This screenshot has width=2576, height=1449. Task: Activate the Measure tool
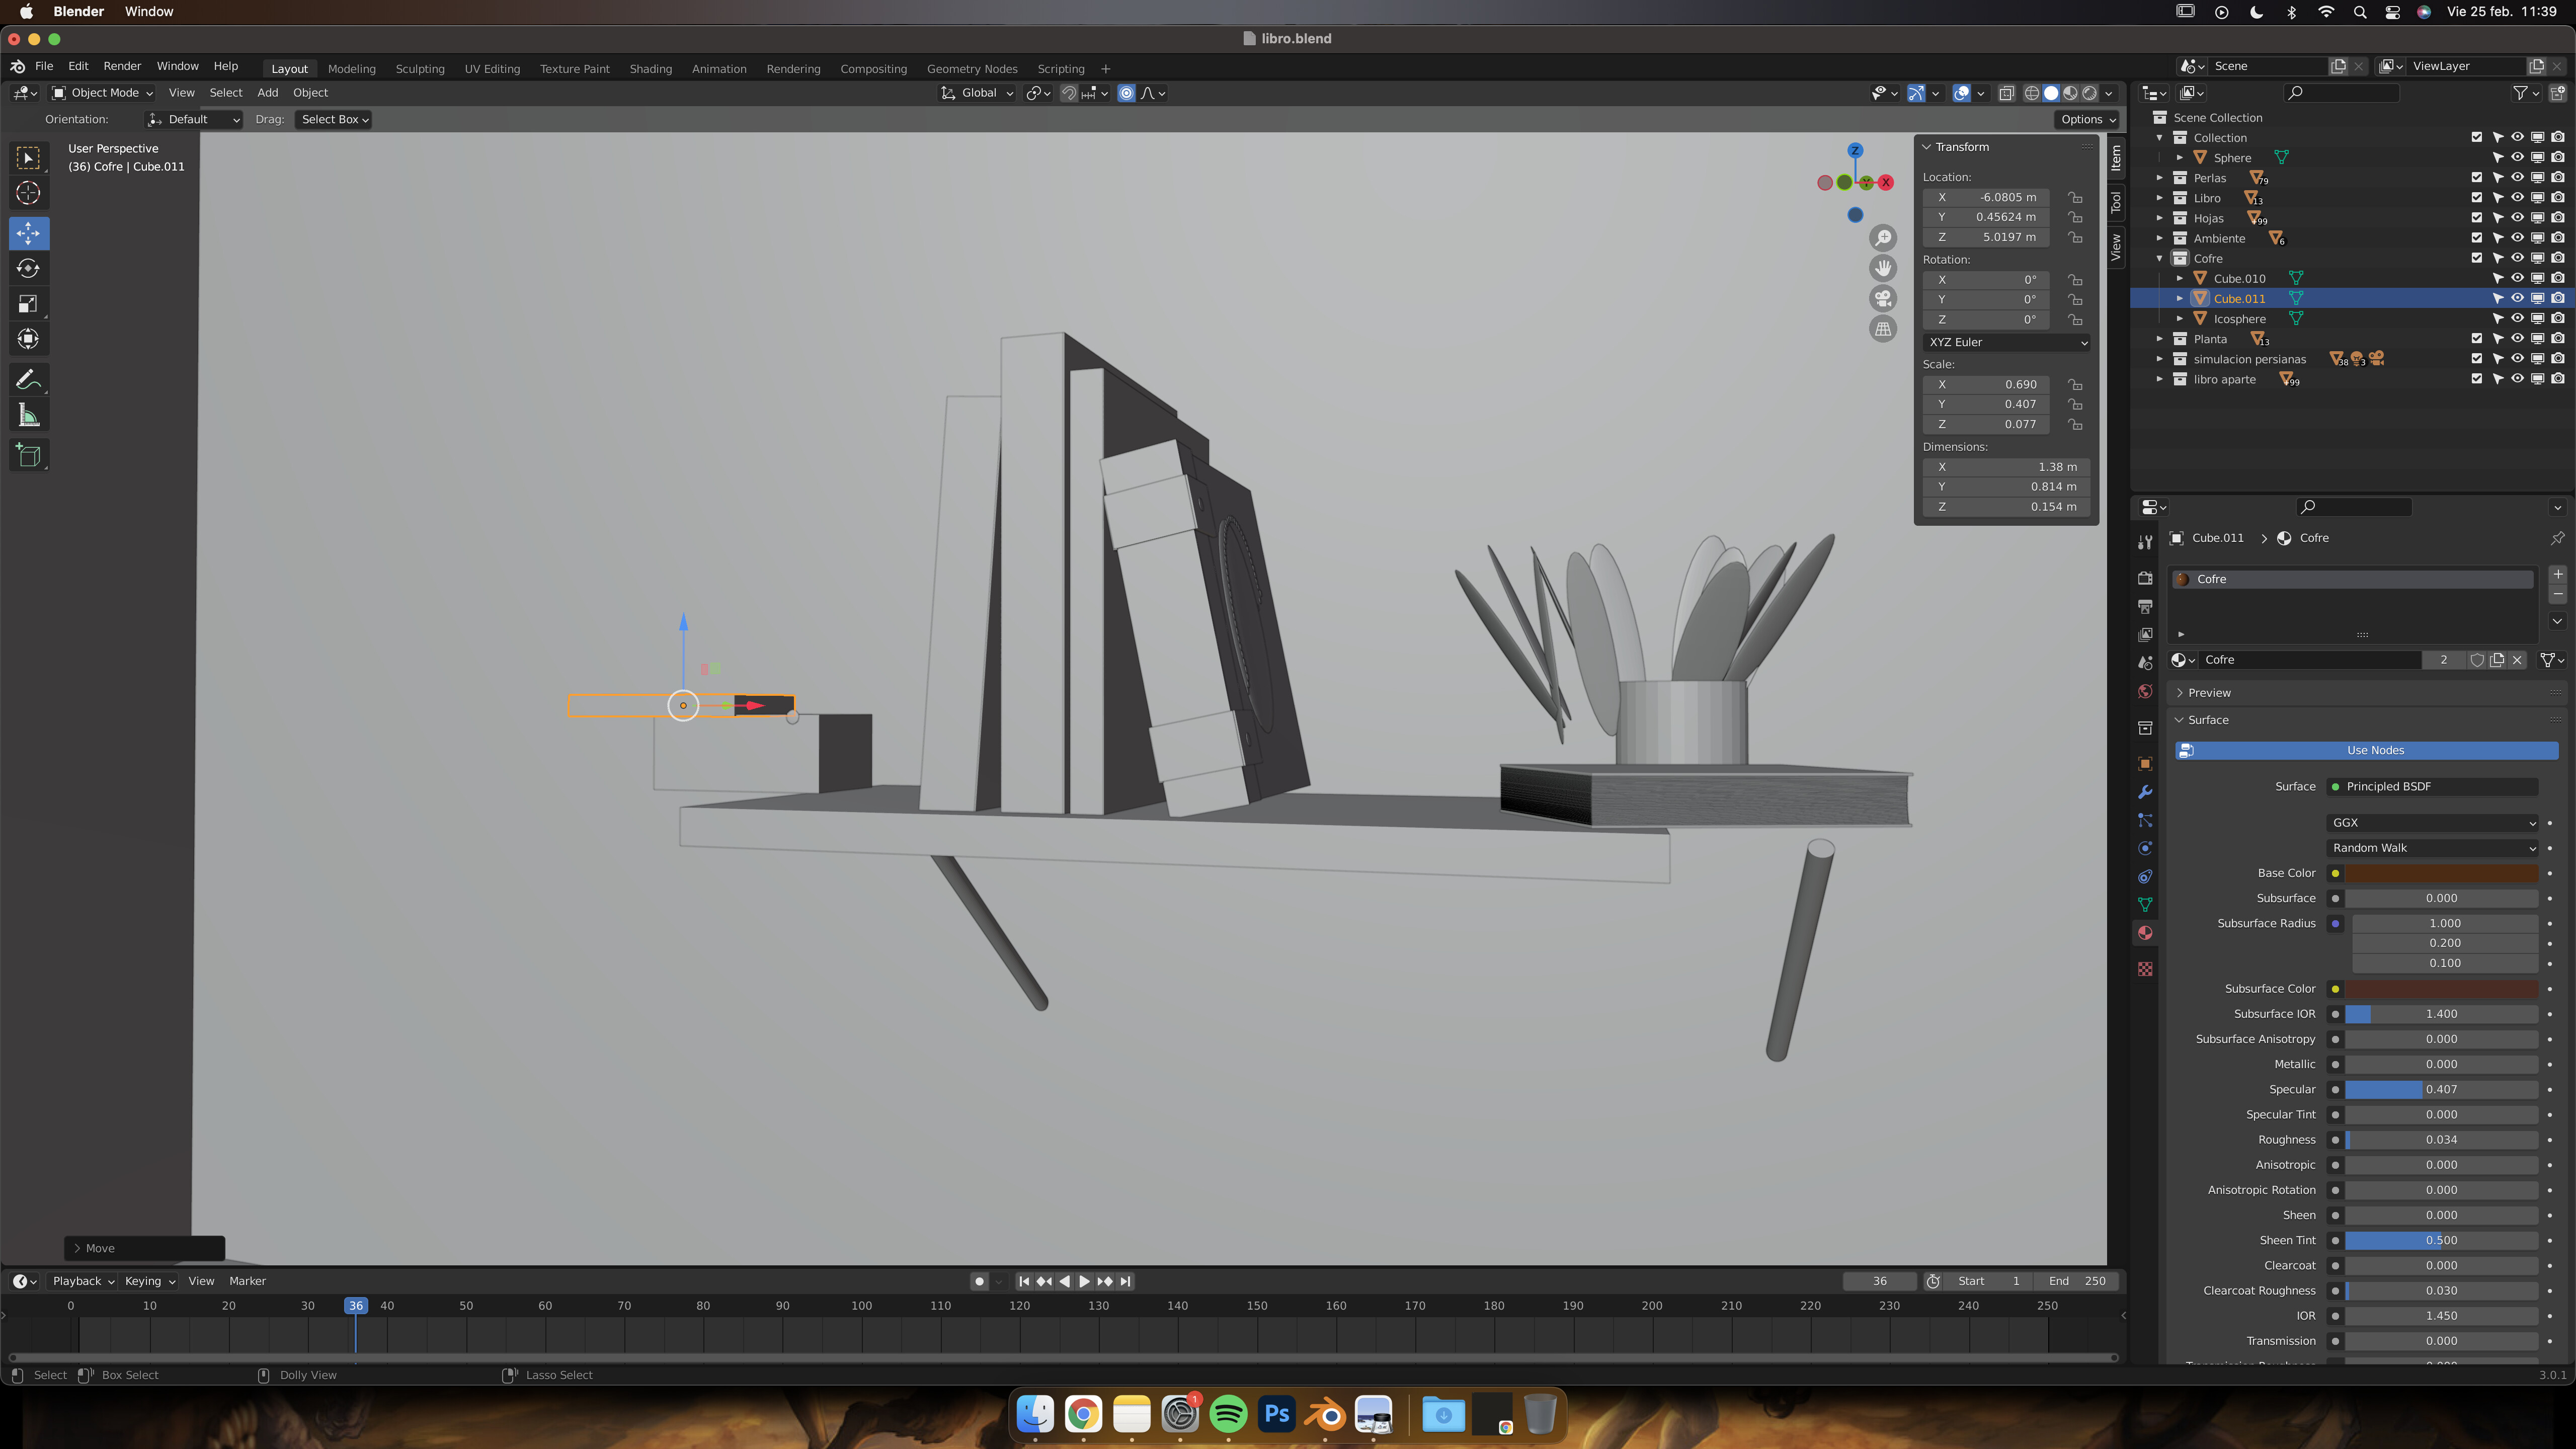pyautogui.click(x=28, y=415)
